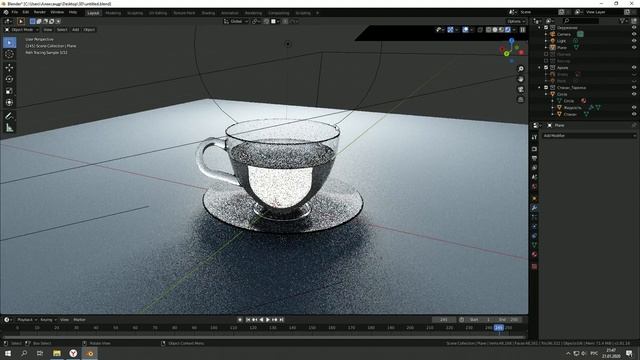Click the viewport View menu button
640x360 pixels.
(48, 30)
